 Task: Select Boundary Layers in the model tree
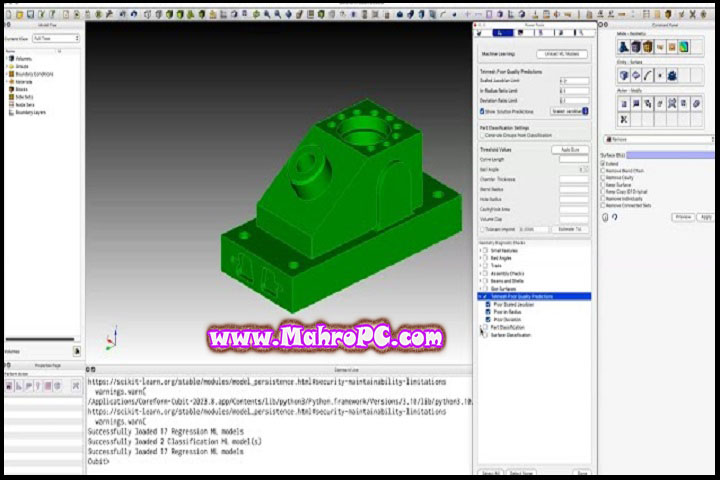30,112
